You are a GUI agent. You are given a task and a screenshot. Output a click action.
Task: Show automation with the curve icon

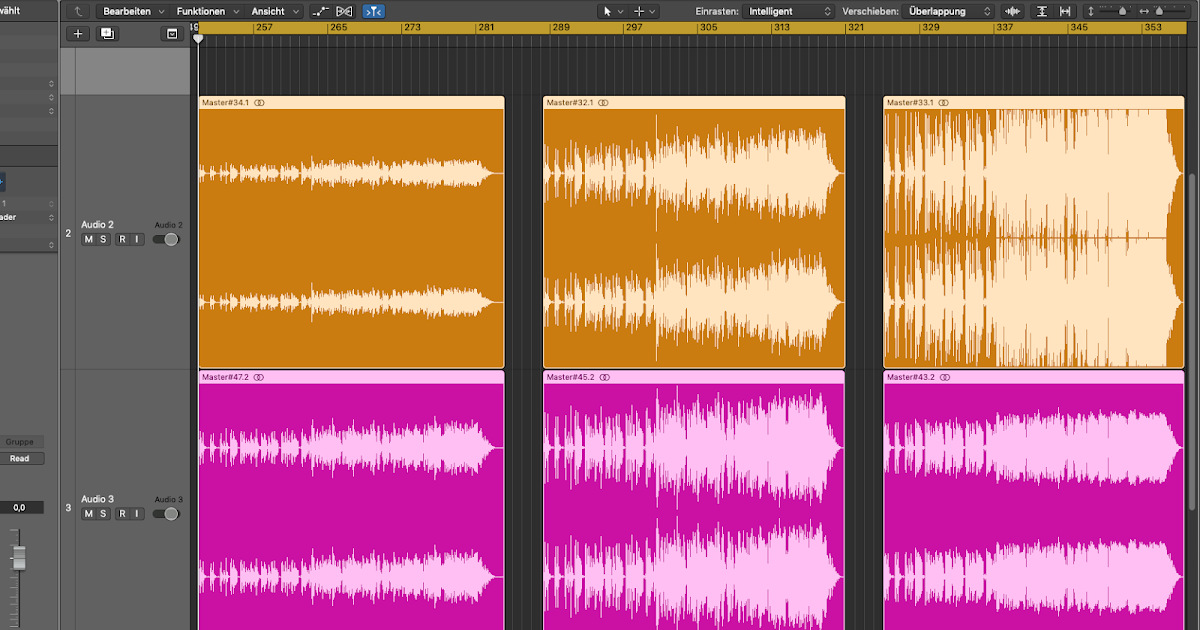coord(320,11)
